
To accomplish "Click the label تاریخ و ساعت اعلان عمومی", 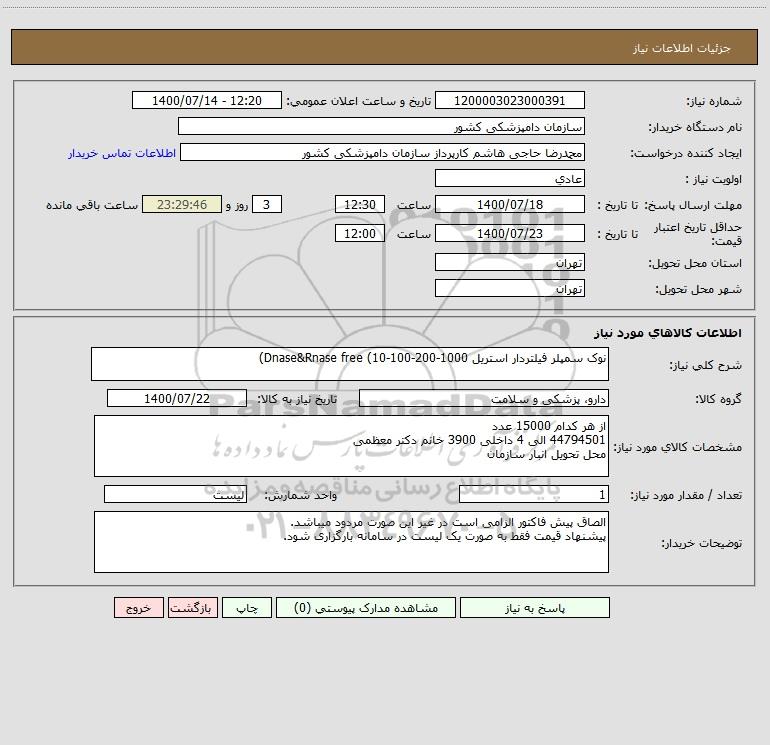I will point(359,101).
